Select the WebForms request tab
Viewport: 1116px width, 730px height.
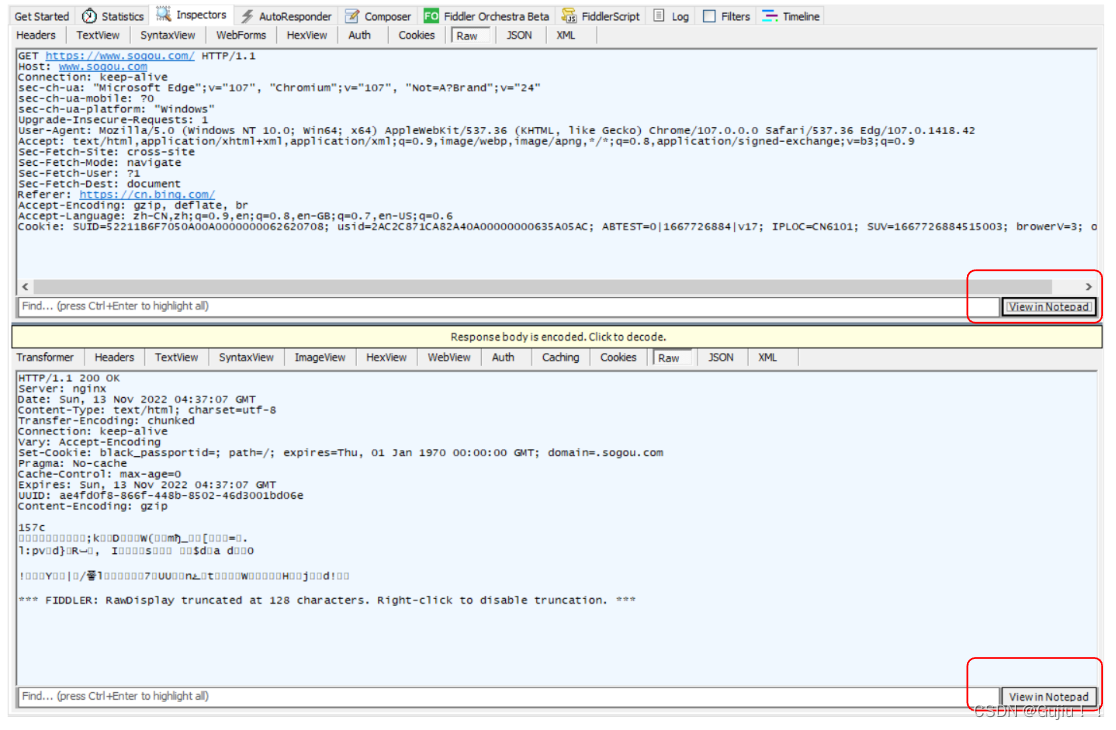coord(241,35)
